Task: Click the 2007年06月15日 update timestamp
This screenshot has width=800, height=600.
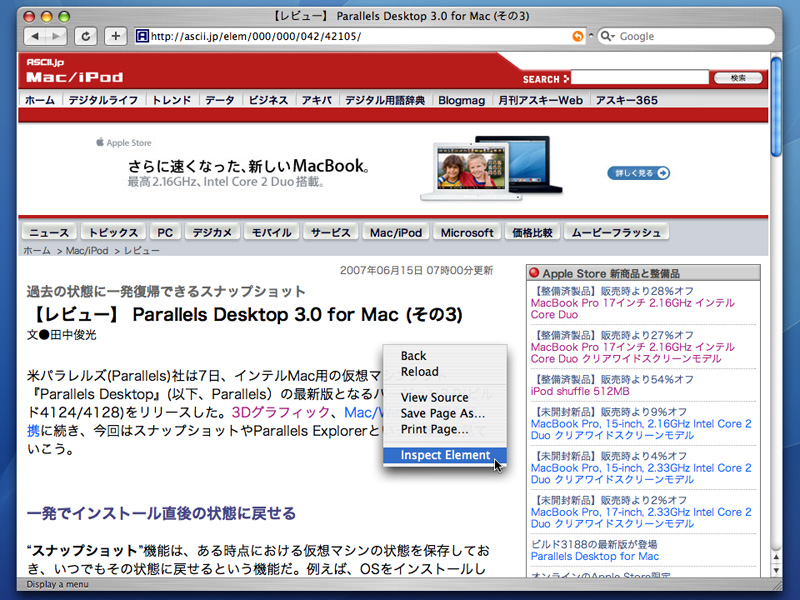Action: (x=416, y=270)
